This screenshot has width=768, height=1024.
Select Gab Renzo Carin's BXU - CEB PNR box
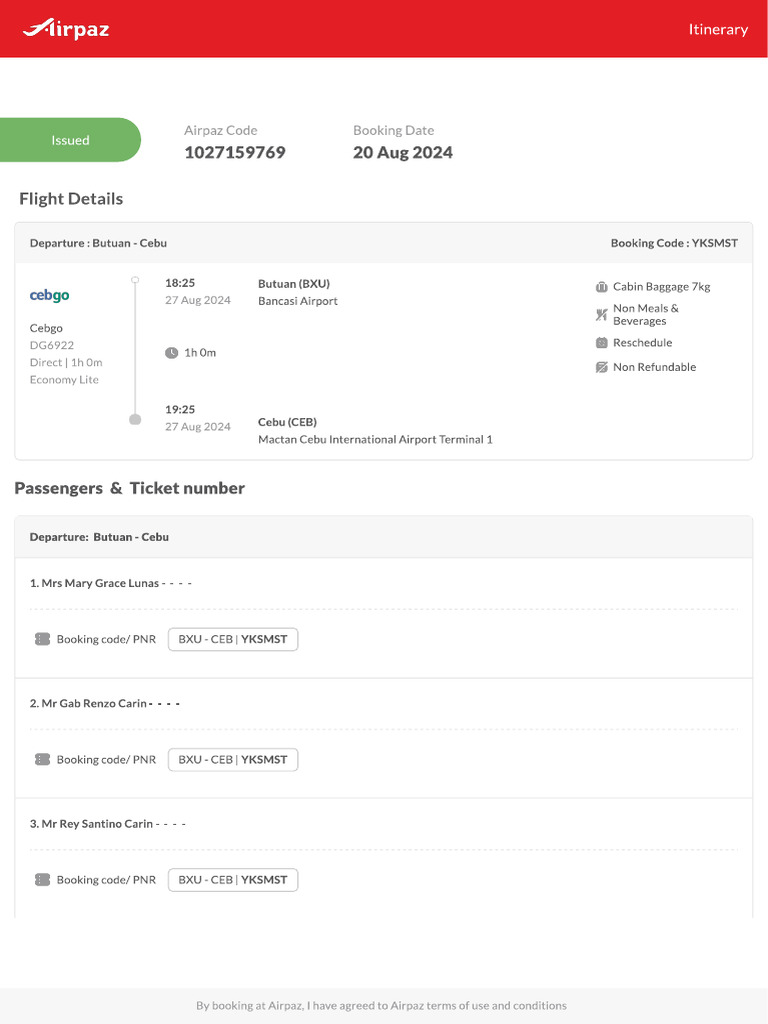click(233, 760)
